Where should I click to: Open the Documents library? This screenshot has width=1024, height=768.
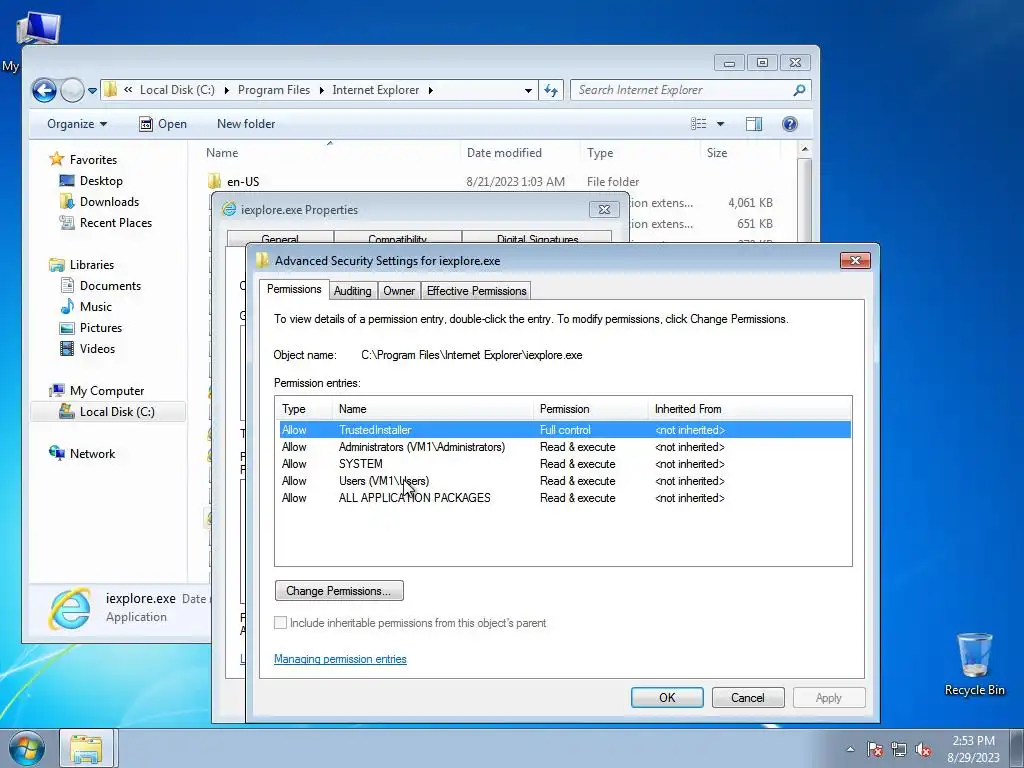coord(100,285)
